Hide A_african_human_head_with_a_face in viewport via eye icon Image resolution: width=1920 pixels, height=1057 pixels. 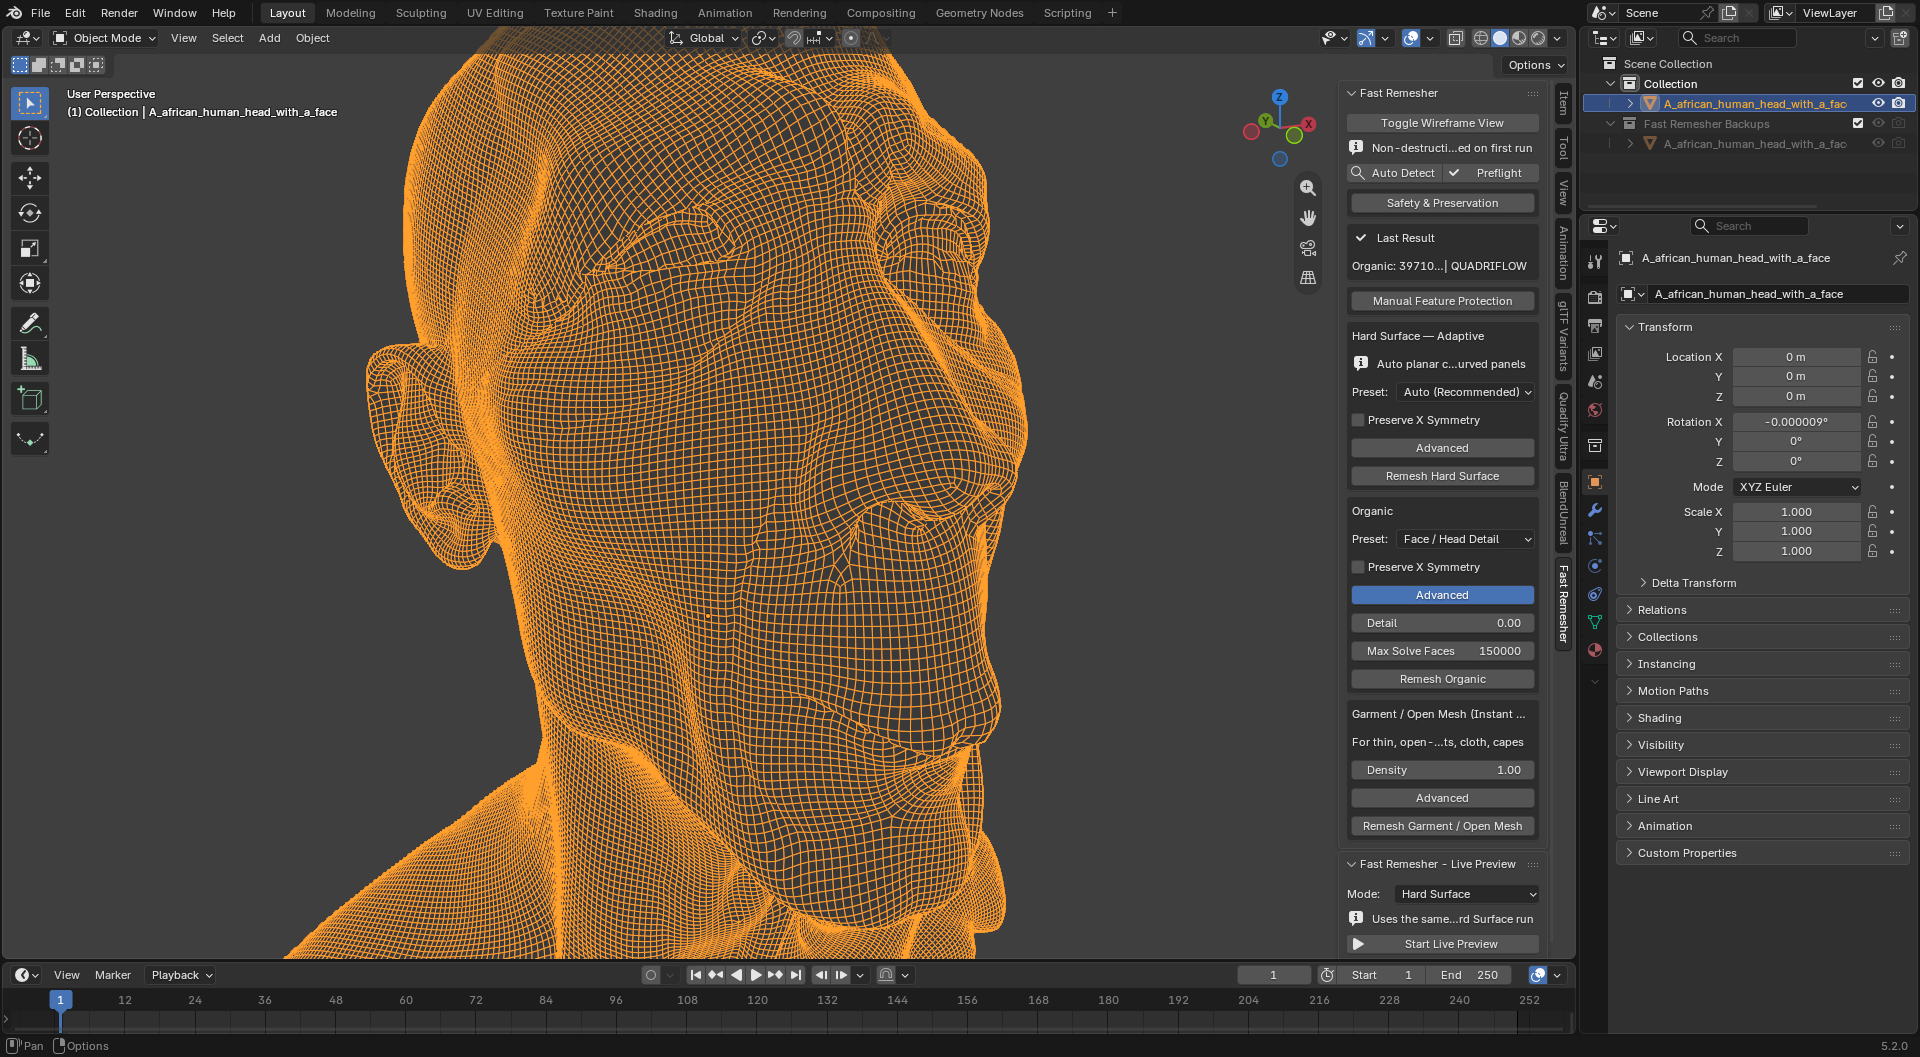click(1878, 104)
